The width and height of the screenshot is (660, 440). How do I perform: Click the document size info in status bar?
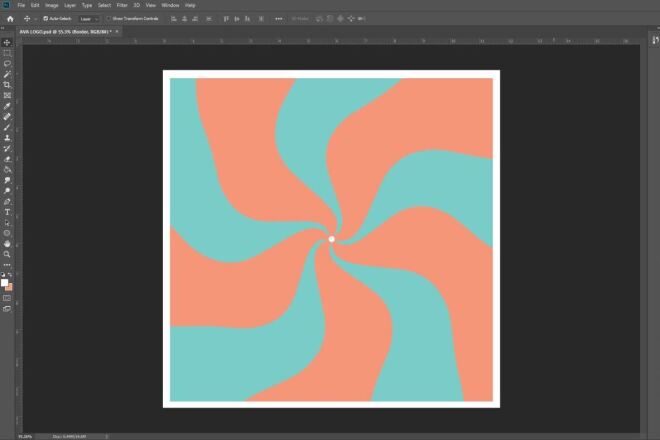pos(69,437)
